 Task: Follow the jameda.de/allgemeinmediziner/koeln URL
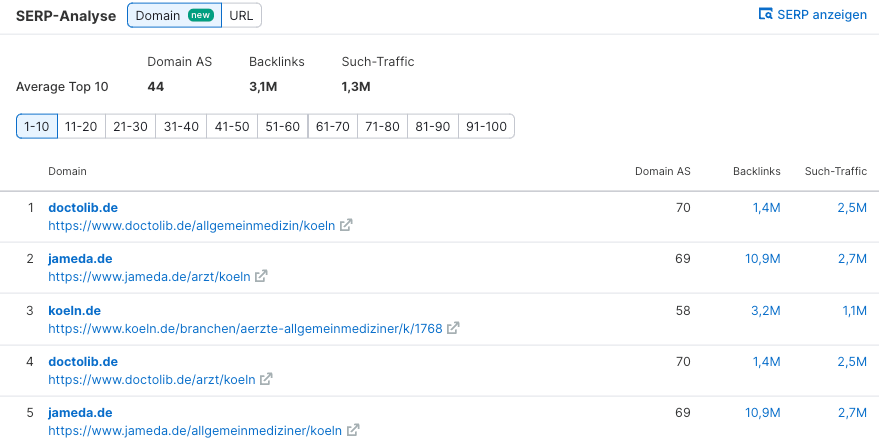click(x=195, y=430)
